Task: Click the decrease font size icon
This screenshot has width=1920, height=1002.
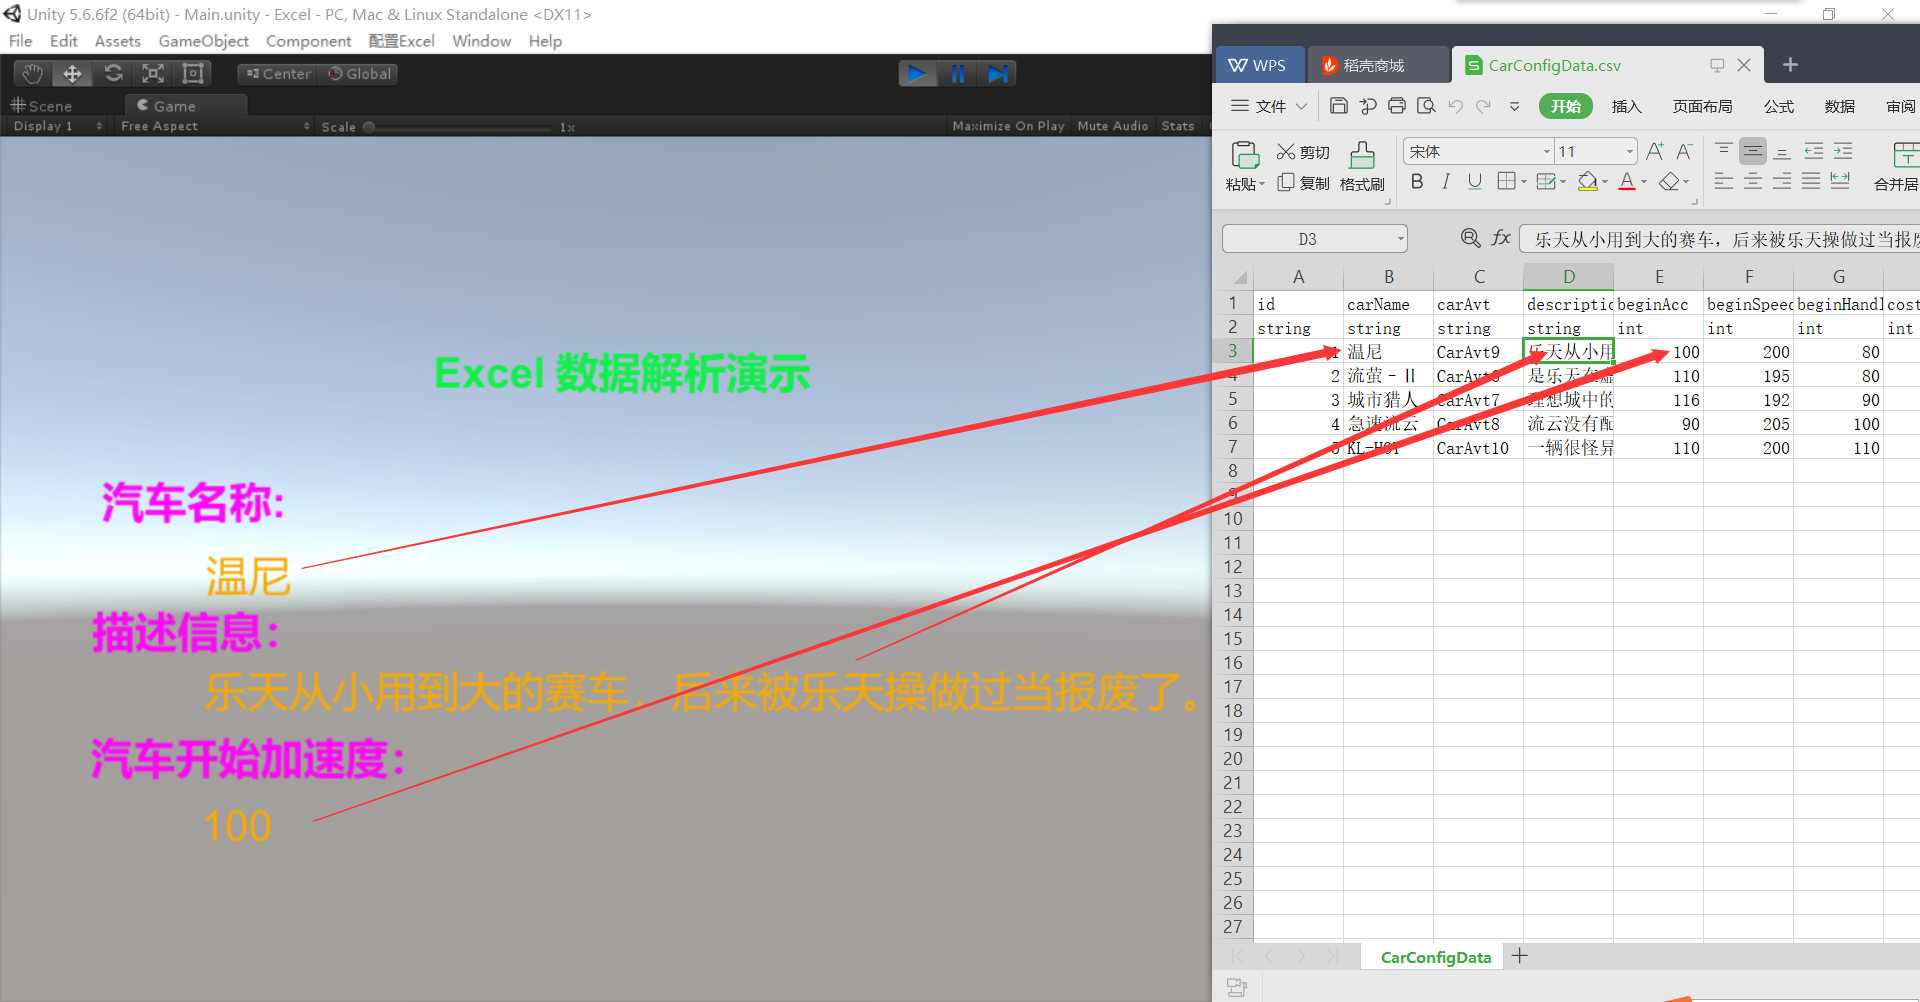Action: [x=1684, y=152]
